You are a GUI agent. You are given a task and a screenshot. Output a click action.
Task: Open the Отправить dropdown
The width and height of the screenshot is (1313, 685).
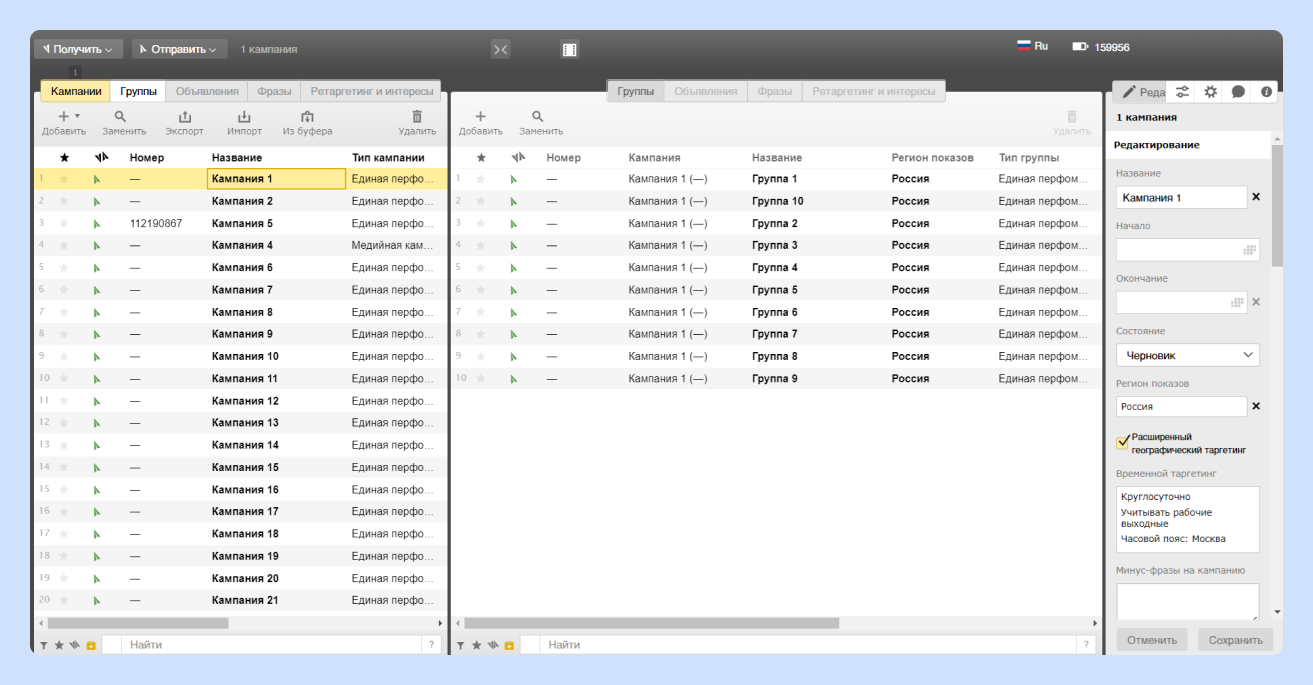coord(180,49)
